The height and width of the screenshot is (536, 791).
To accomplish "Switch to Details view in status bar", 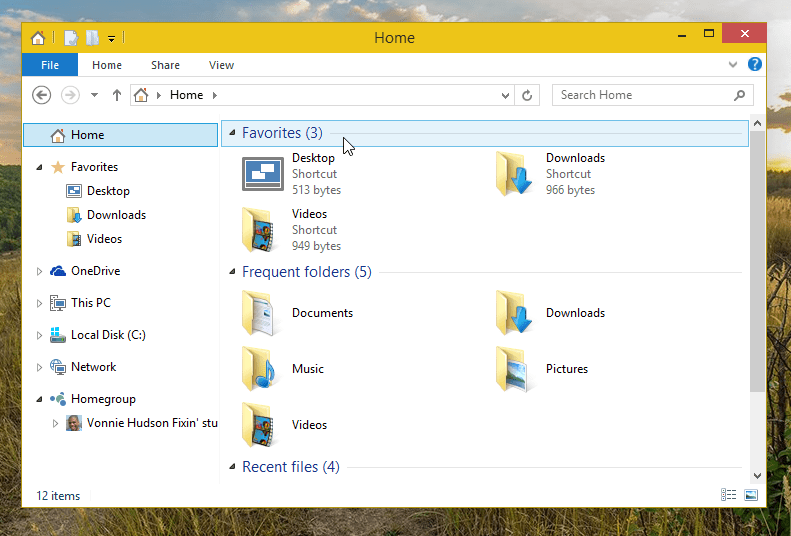I will coord(728,495).
